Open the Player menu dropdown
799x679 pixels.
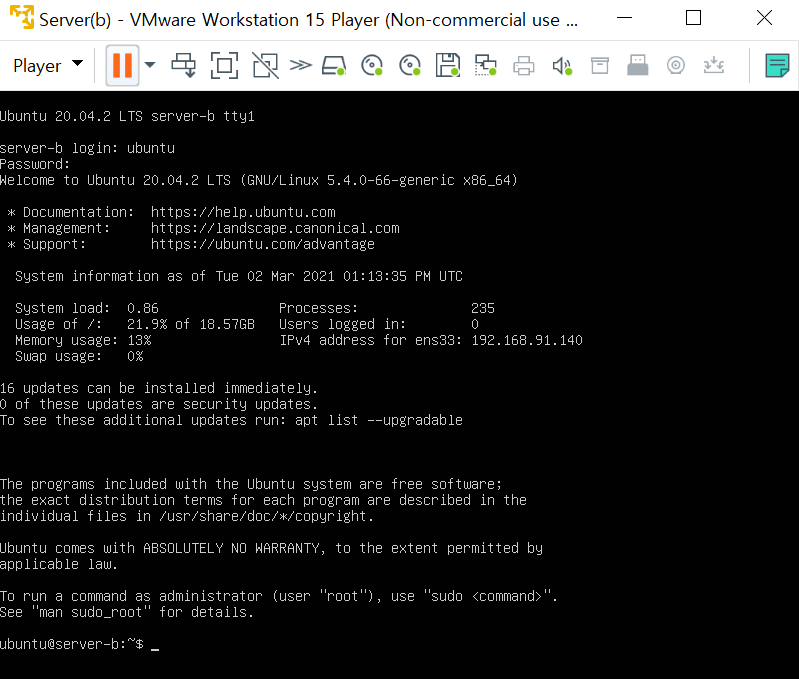click(x=47, y=65)
